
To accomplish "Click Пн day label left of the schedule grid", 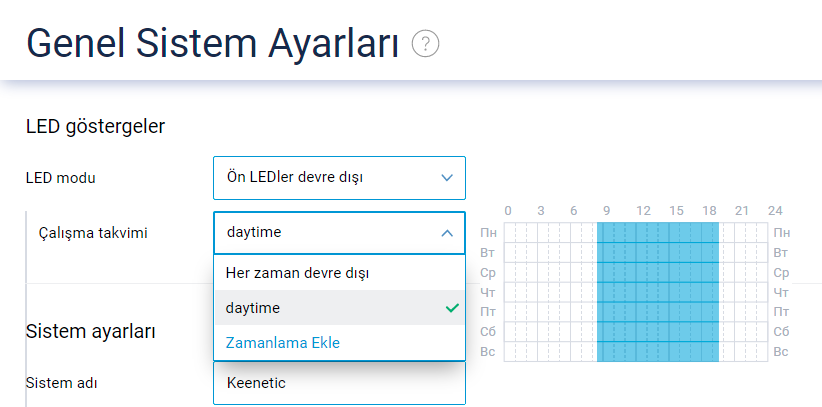I will [489, 232].
